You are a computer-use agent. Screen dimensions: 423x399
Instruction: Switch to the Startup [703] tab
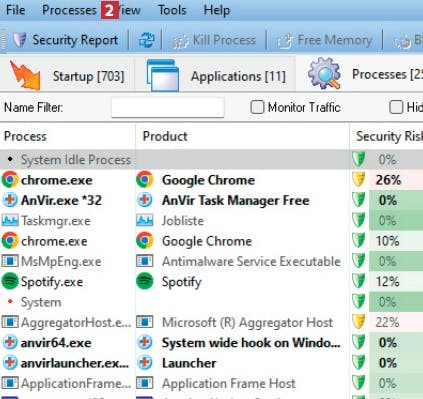pos(67,75)
